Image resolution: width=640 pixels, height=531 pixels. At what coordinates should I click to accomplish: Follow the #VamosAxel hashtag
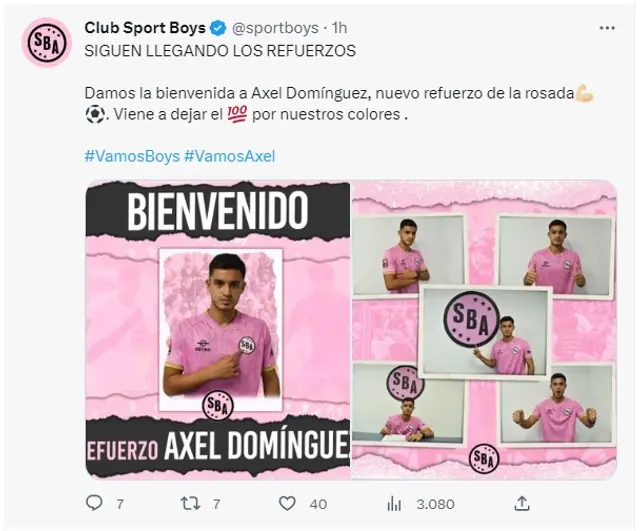pyautogui.click(x=230, y=156)
